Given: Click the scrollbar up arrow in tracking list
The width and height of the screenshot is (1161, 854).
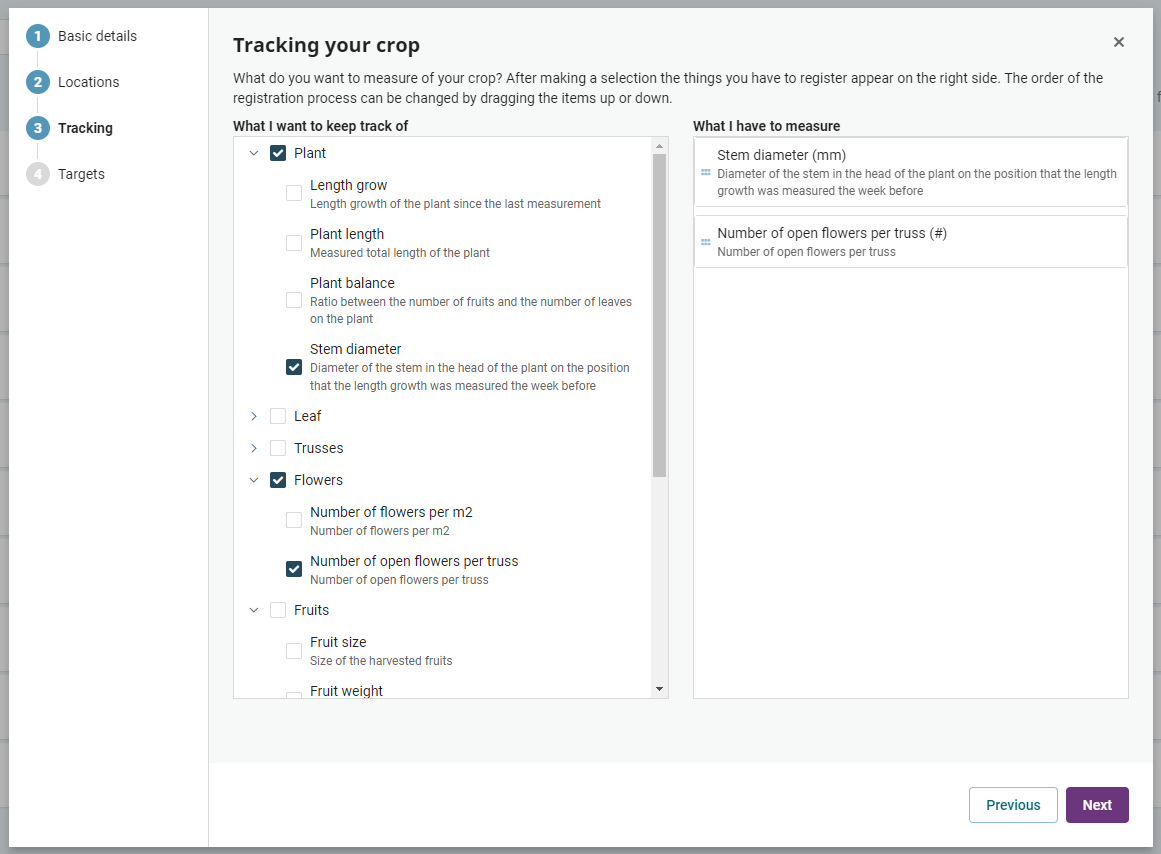Looking at the screenshot, I should pos(659,146).
